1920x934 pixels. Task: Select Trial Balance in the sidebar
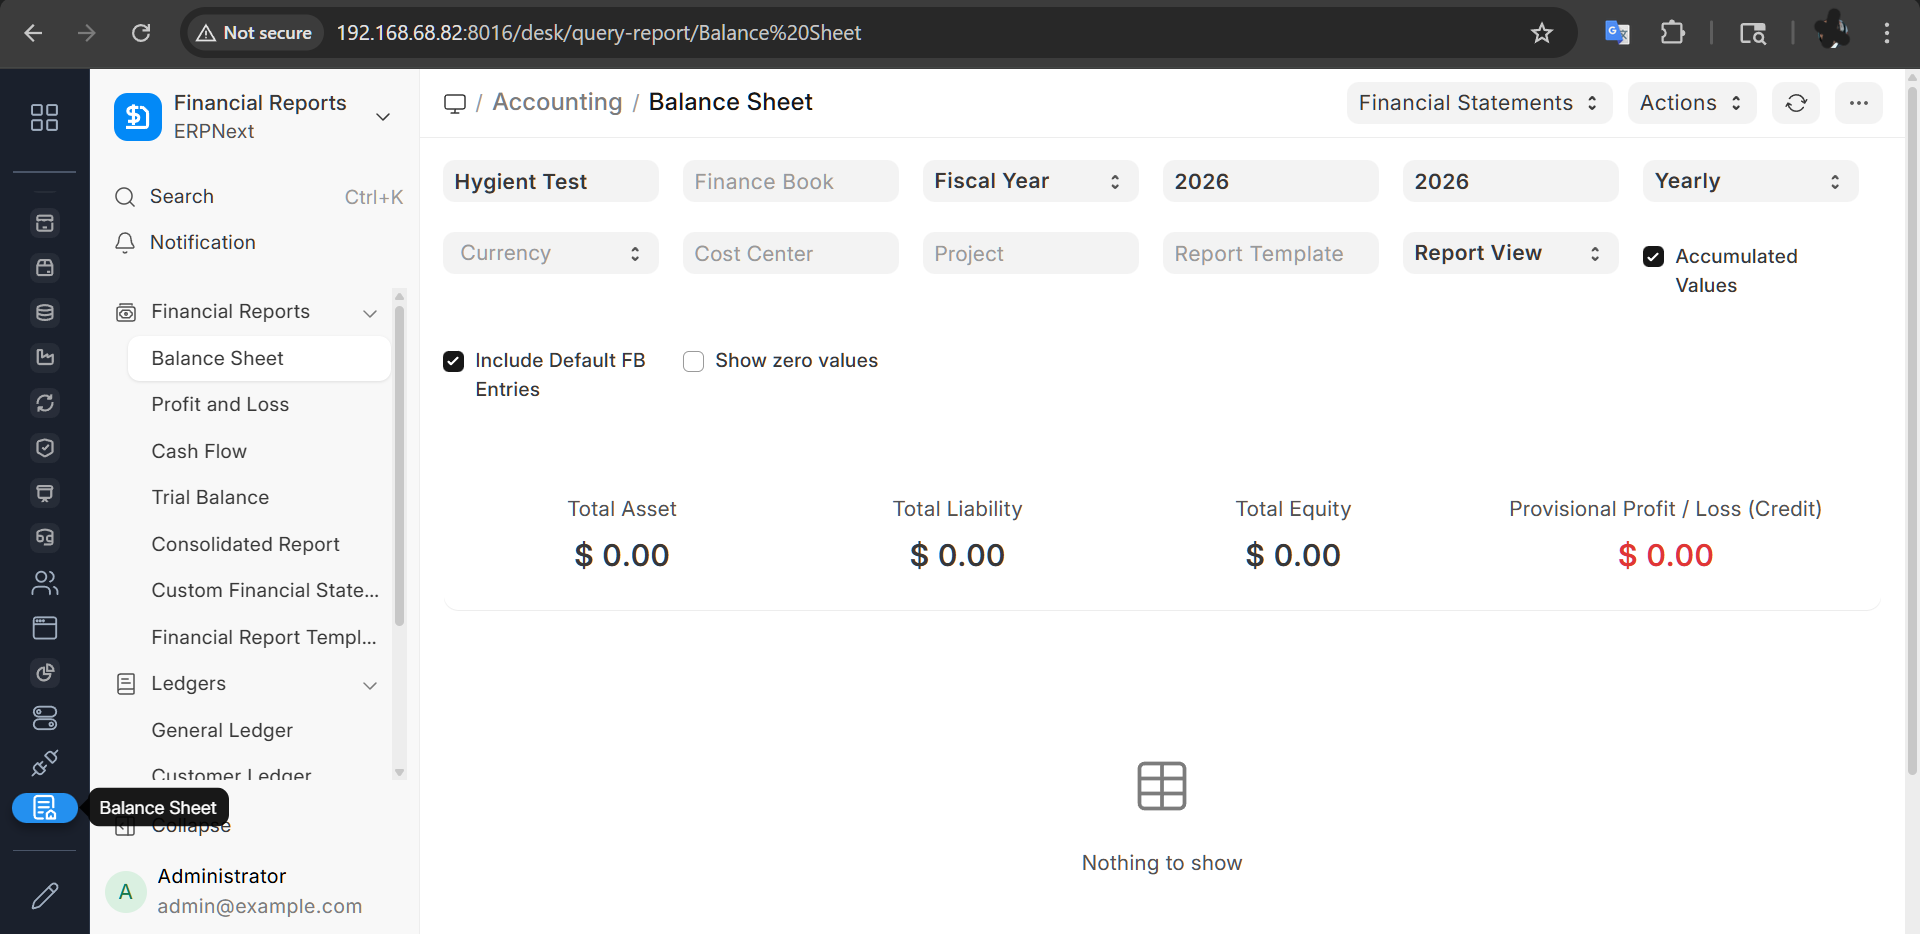point(210,498)
